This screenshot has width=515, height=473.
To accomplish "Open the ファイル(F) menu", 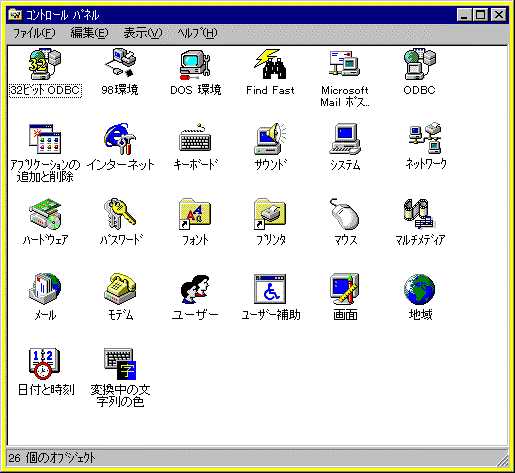I will tap(33, 33).
